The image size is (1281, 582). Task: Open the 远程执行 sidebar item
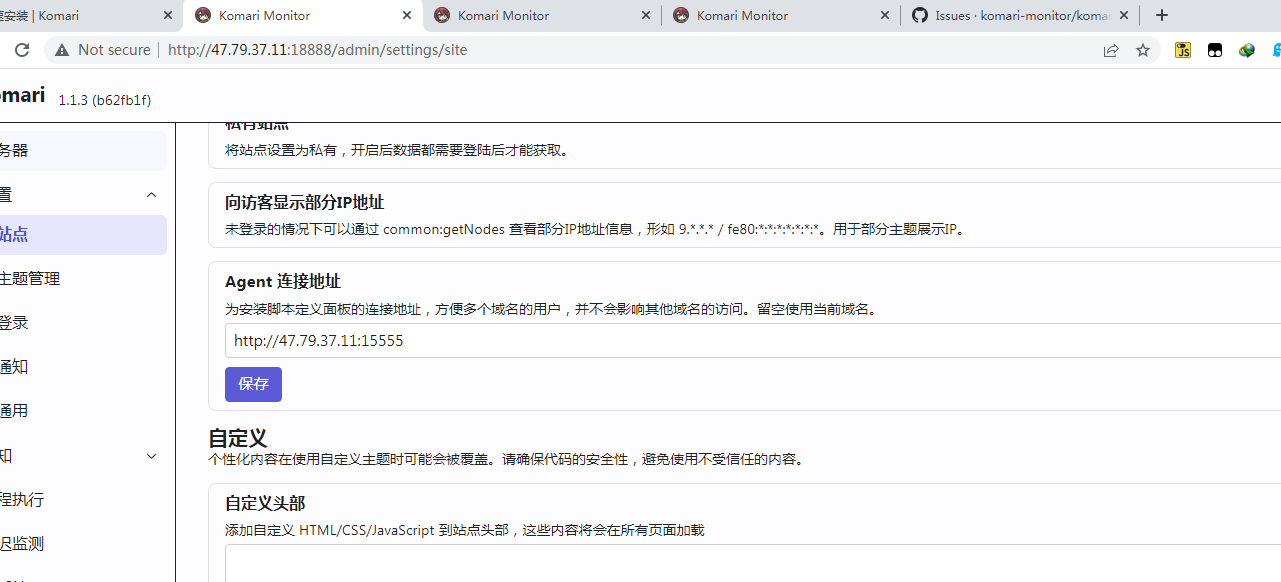click(x=83, y=500)
